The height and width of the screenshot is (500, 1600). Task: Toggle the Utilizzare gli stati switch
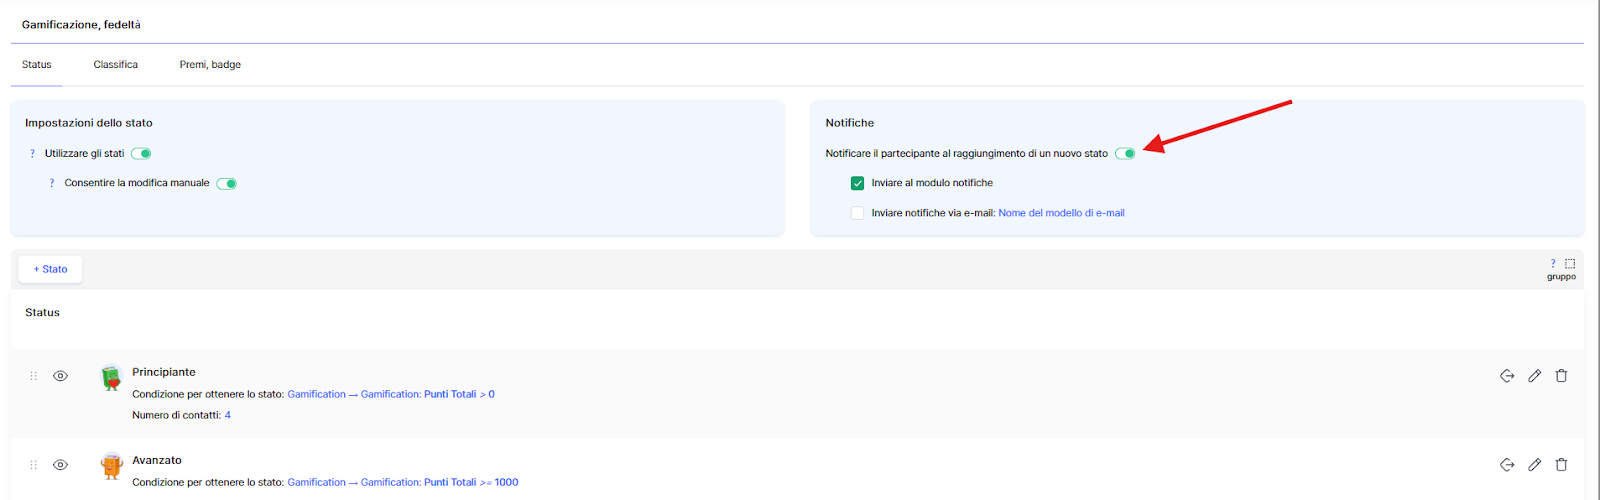tap(142, 154)
